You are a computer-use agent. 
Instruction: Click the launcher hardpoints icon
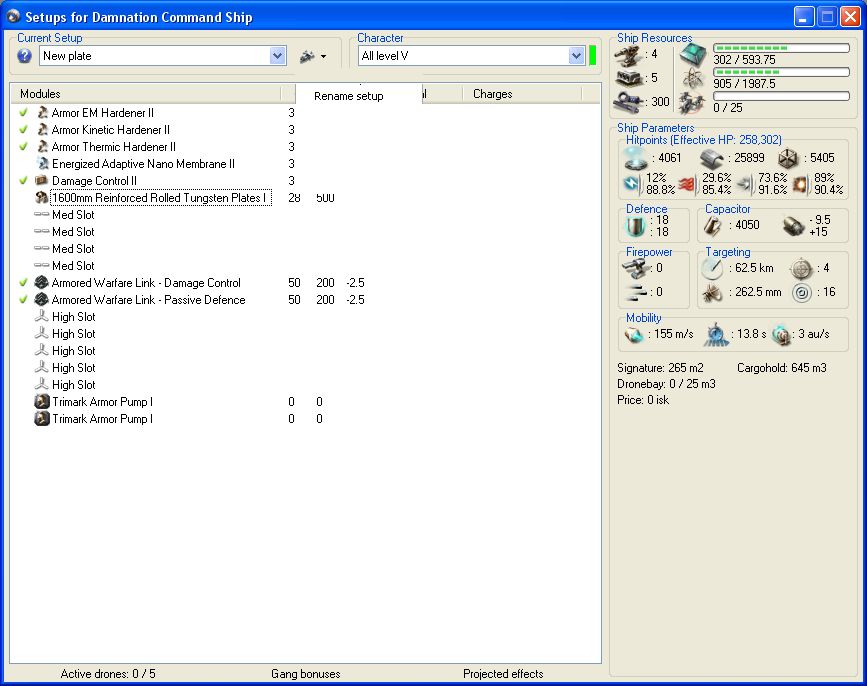tap(629, 78)
